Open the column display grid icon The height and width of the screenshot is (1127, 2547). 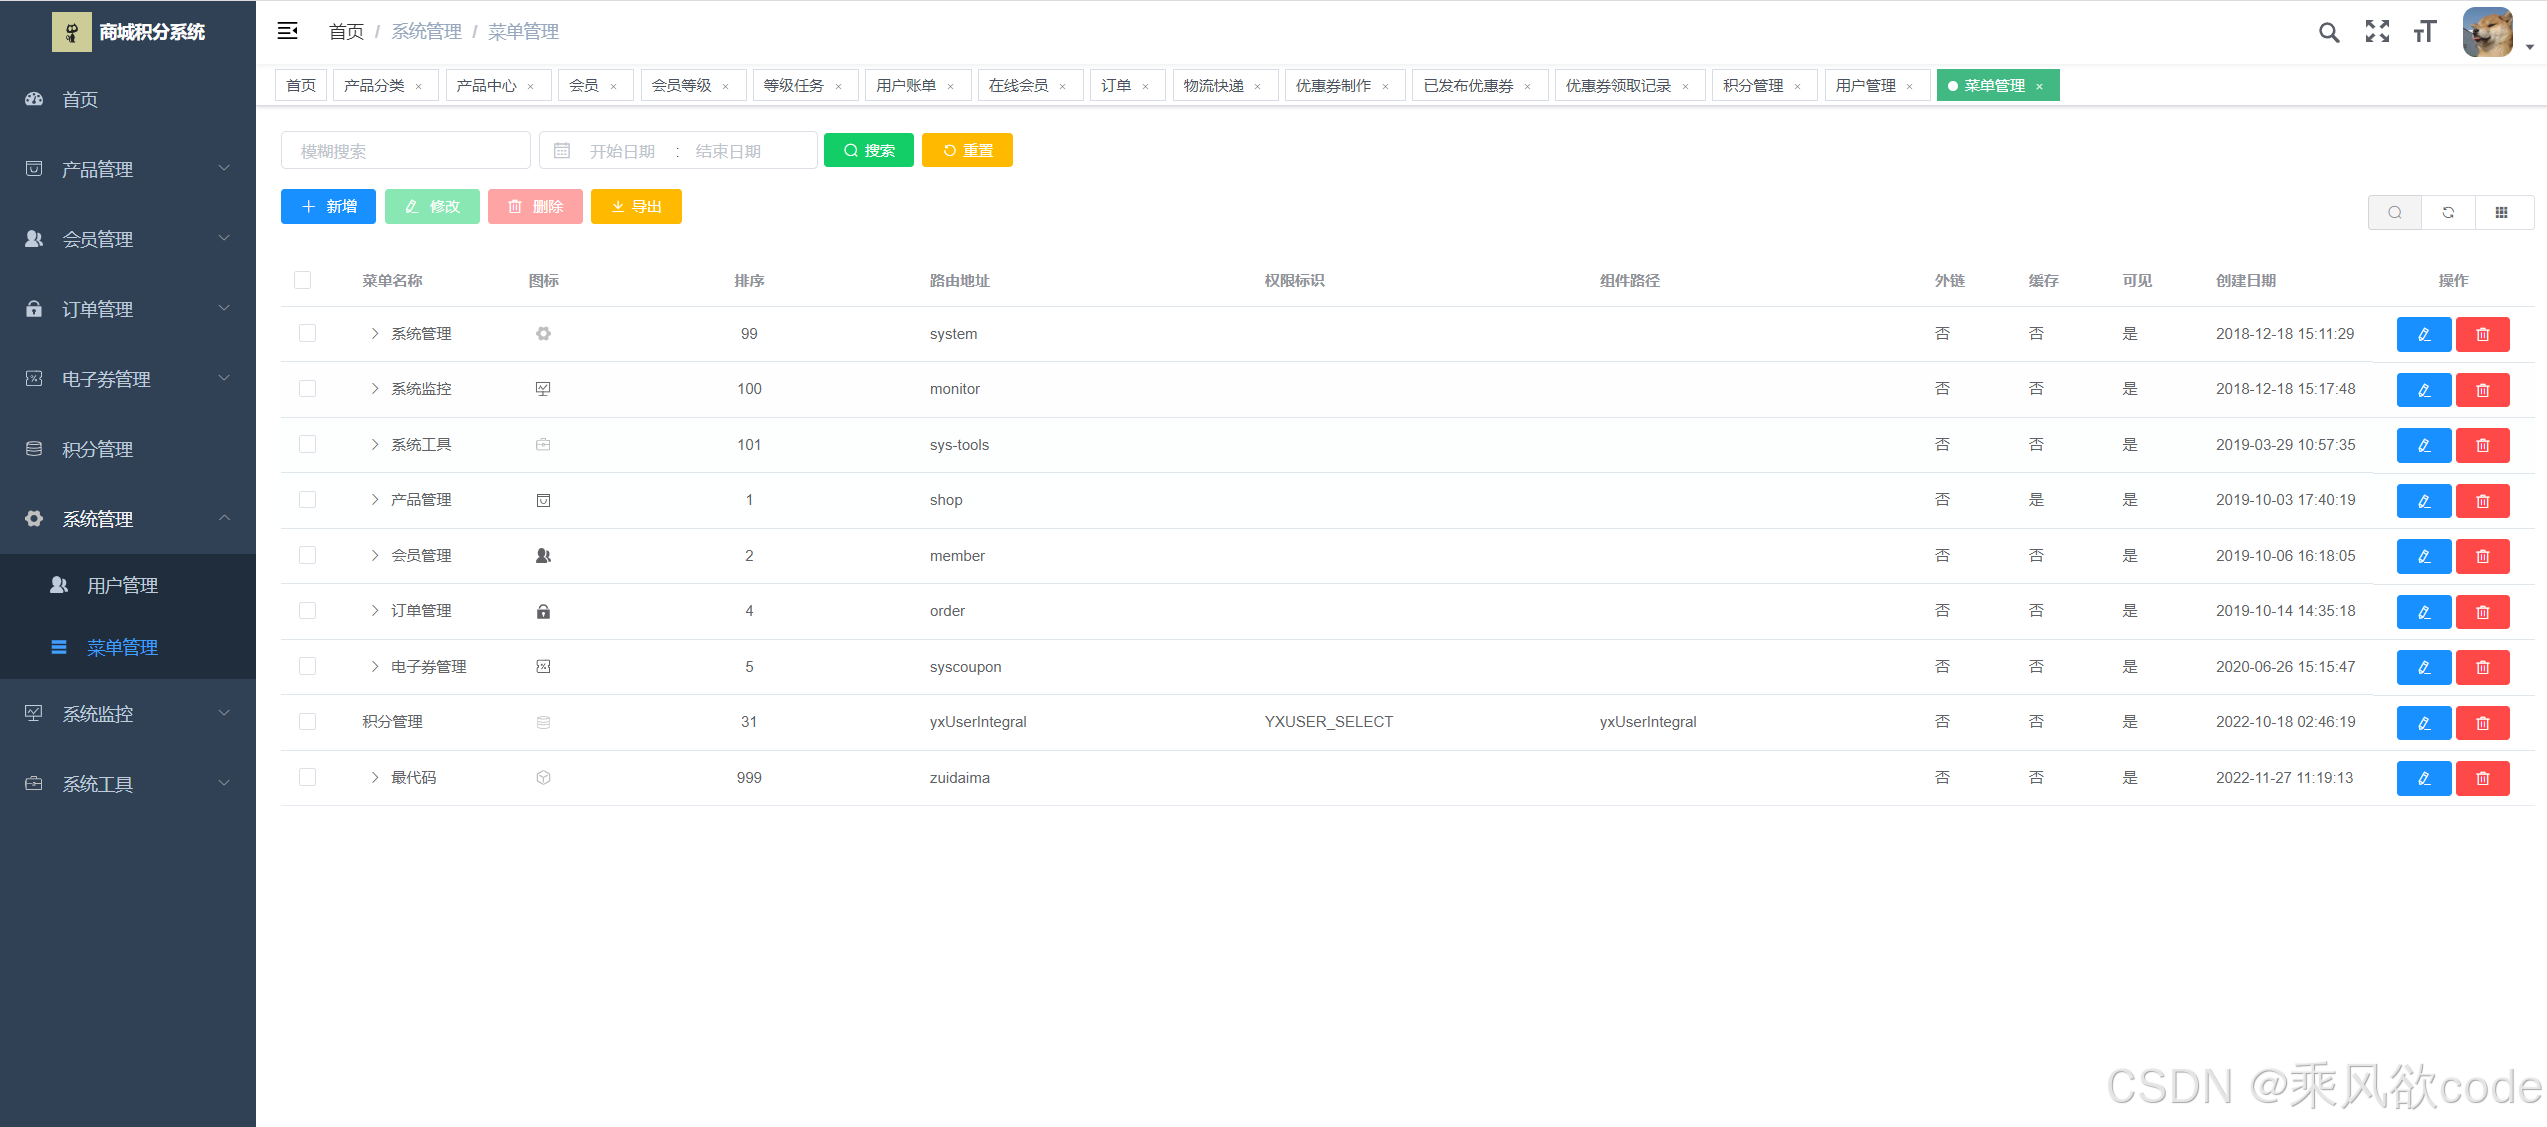2502,212
